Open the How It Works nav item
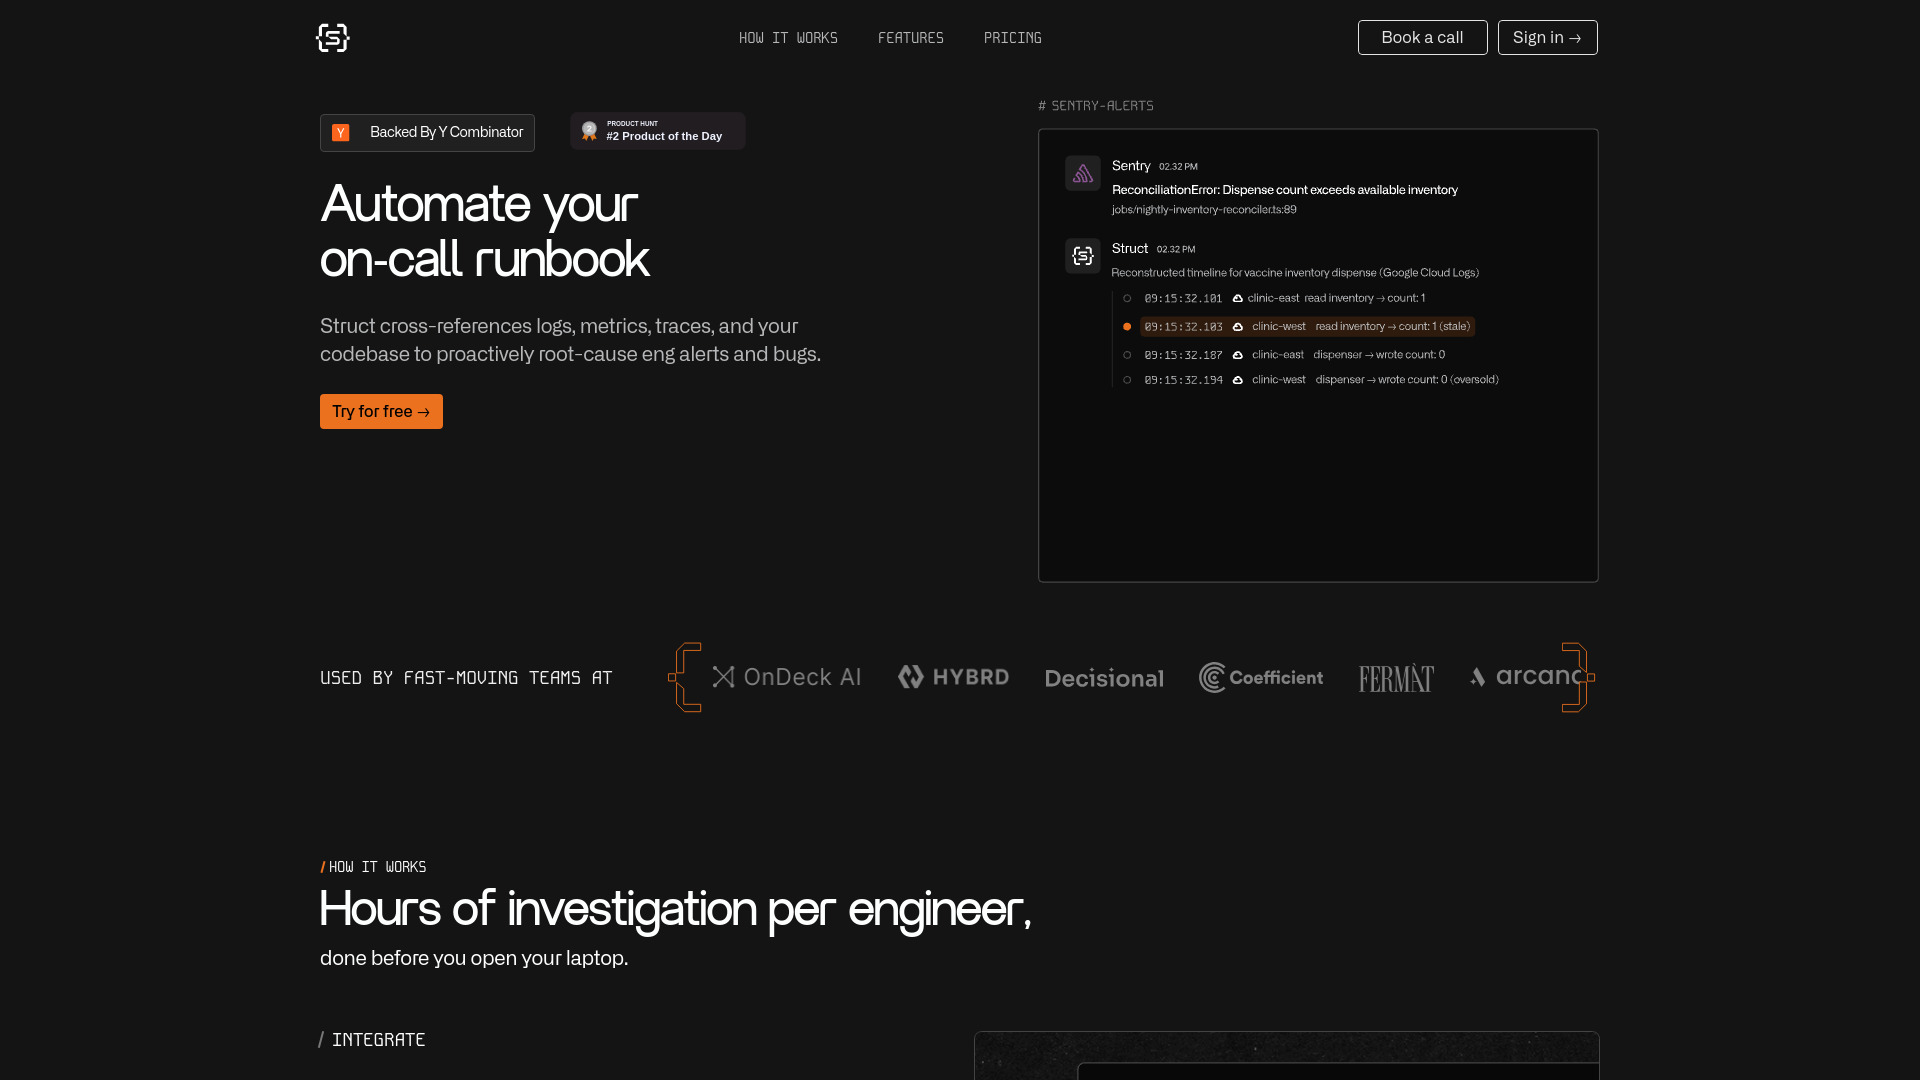 tap(788, 38)
